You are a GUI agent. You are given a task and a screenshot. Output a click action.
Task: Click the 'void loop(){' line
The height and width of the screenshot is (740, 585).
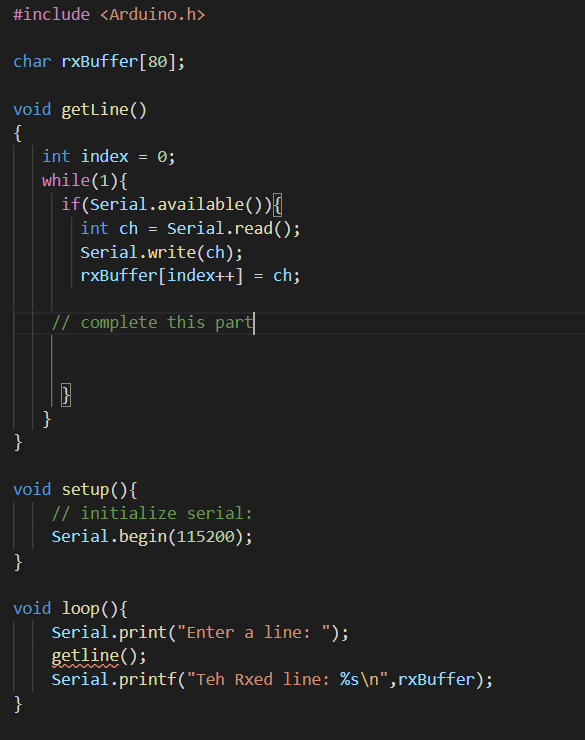[70, 609]
